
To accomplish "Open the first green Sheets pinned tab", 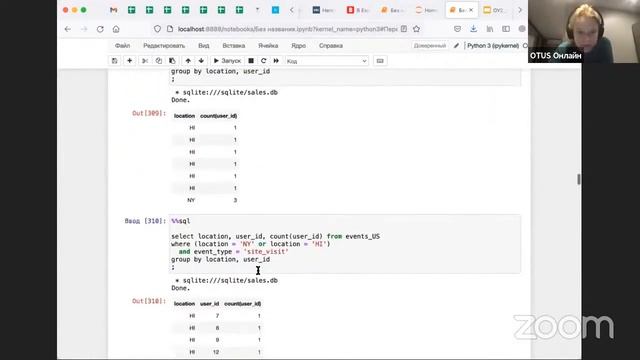I will pos(131,10).
